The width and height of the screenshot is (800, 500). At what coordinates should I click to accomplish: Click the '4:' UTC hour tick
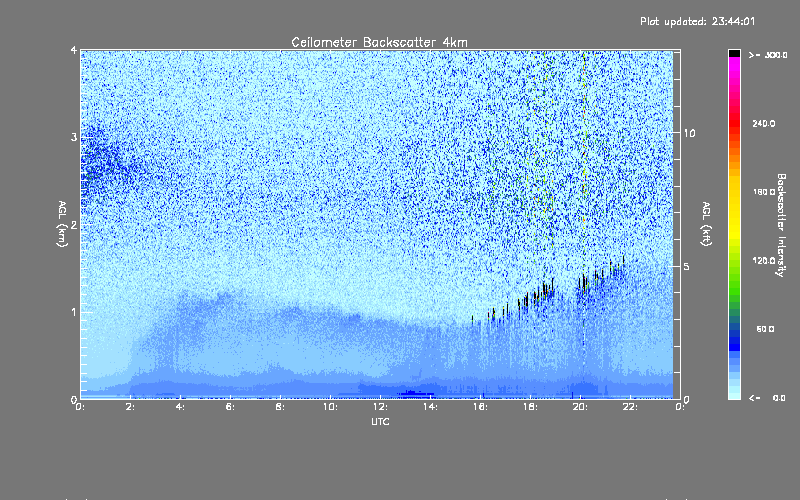(181, 407)
